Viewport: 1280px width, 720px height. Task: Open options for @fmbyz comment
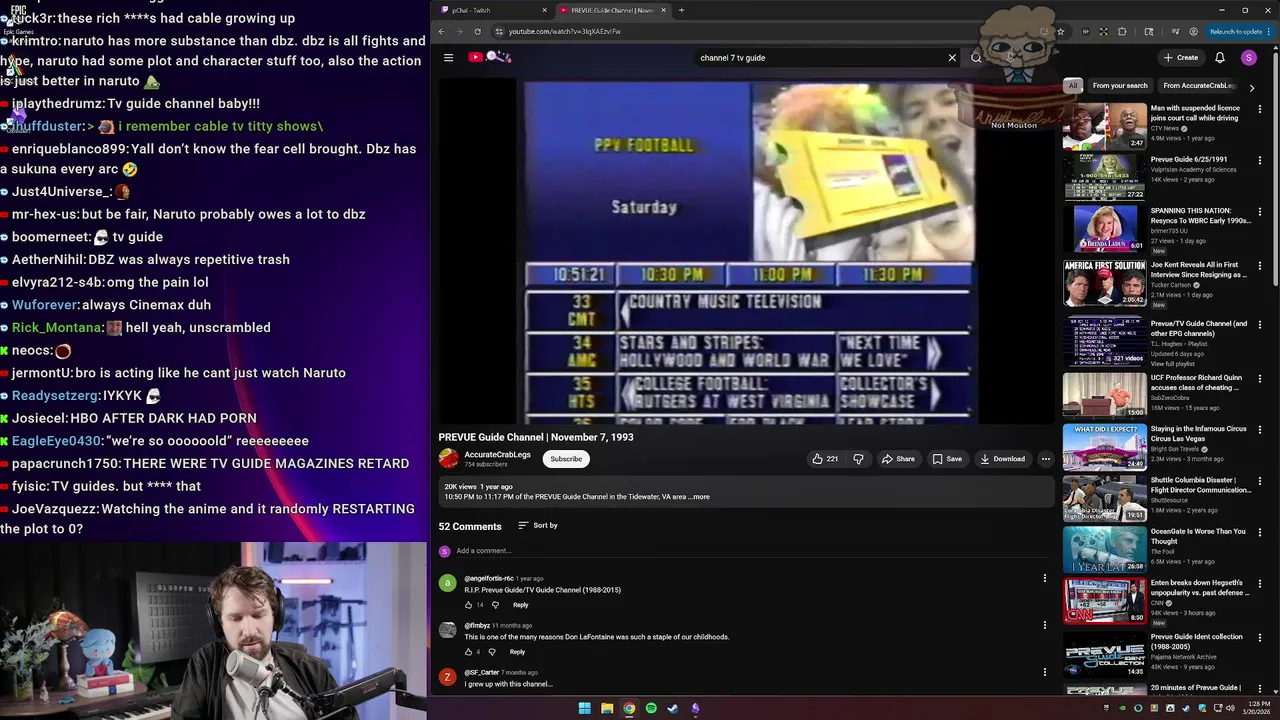[1045, 625]
